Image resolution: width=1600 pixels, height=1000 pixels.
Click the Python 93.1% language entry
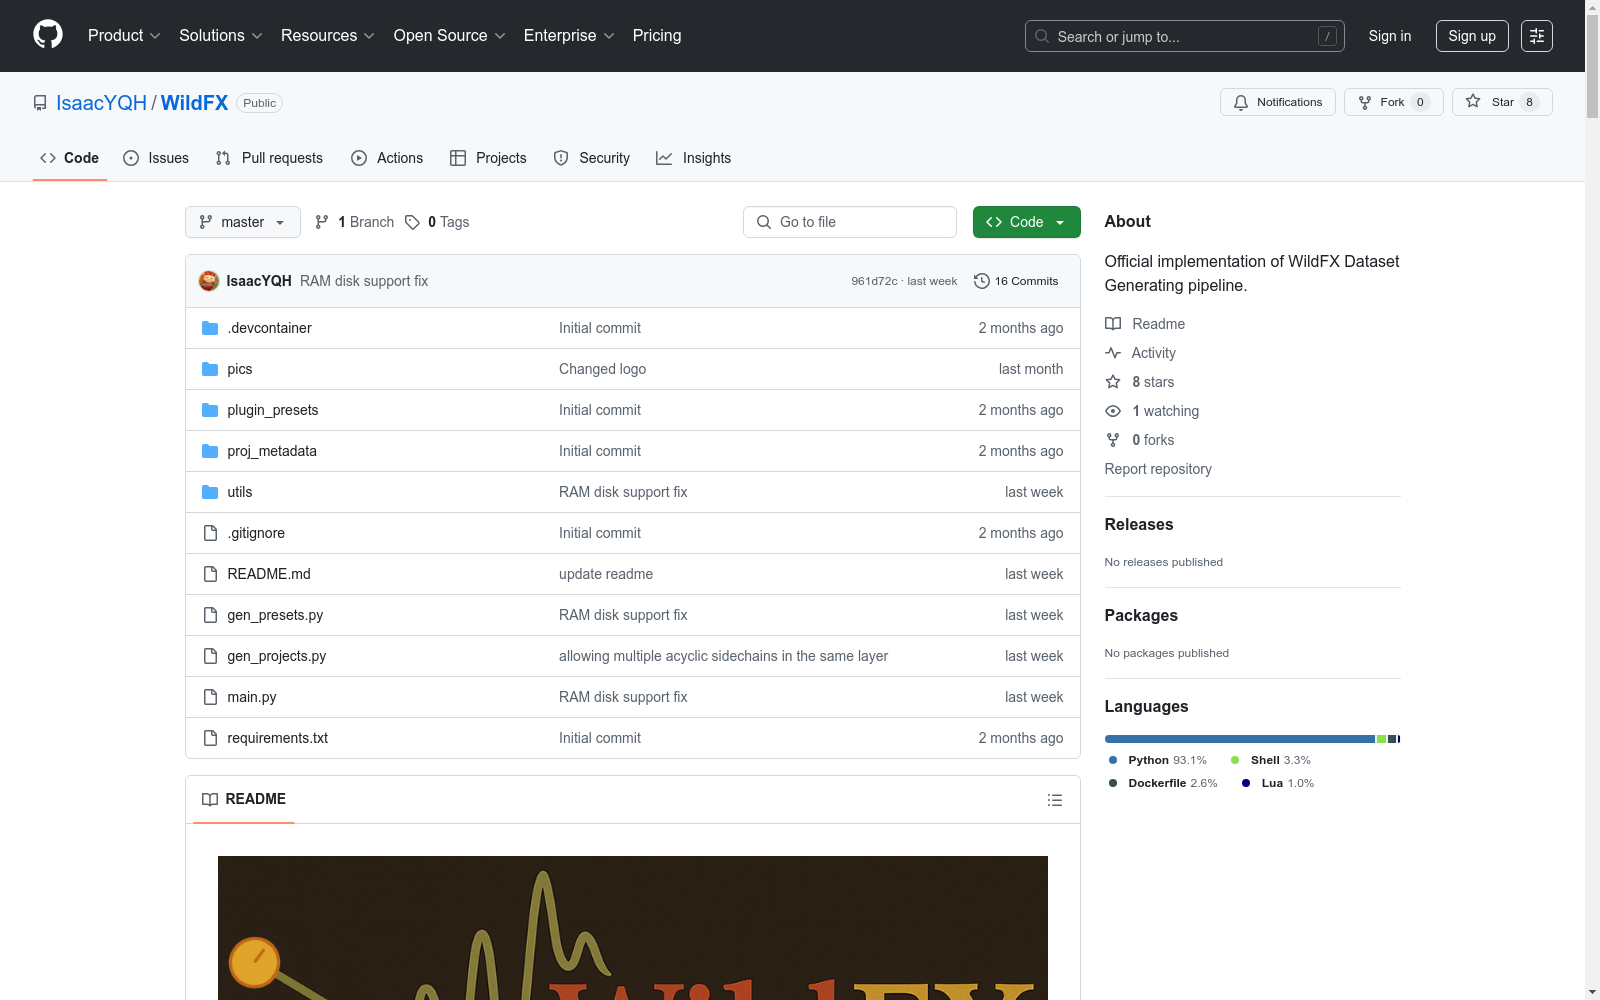(x=1158, y=760)
